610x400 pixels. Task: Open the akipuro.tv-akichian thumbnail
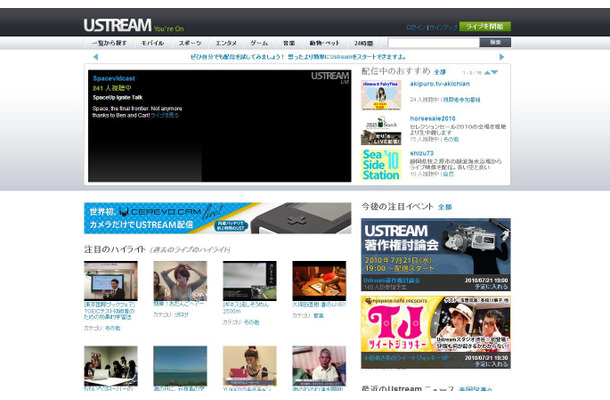pos(381,95)
